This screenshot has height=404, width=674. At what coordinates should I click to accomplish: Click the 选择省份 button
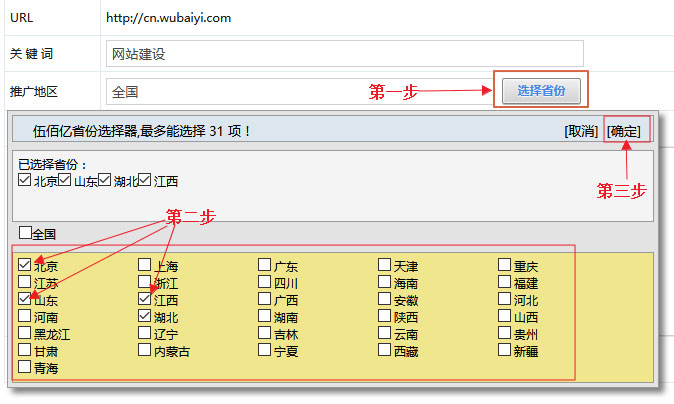[541, 91]
